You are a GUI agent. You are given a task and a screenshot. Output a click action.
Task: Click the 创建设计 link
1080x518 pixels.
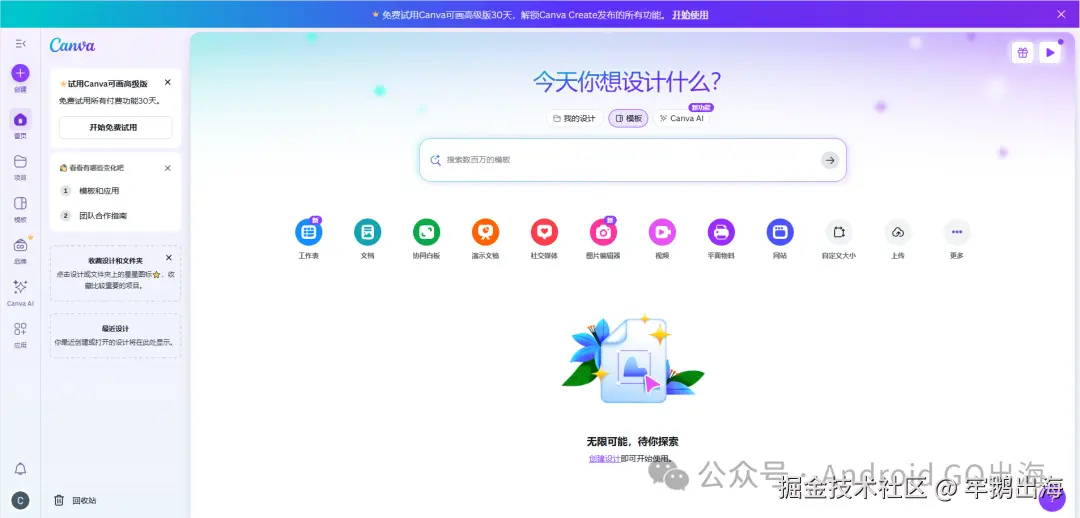(x=604, y=459)
